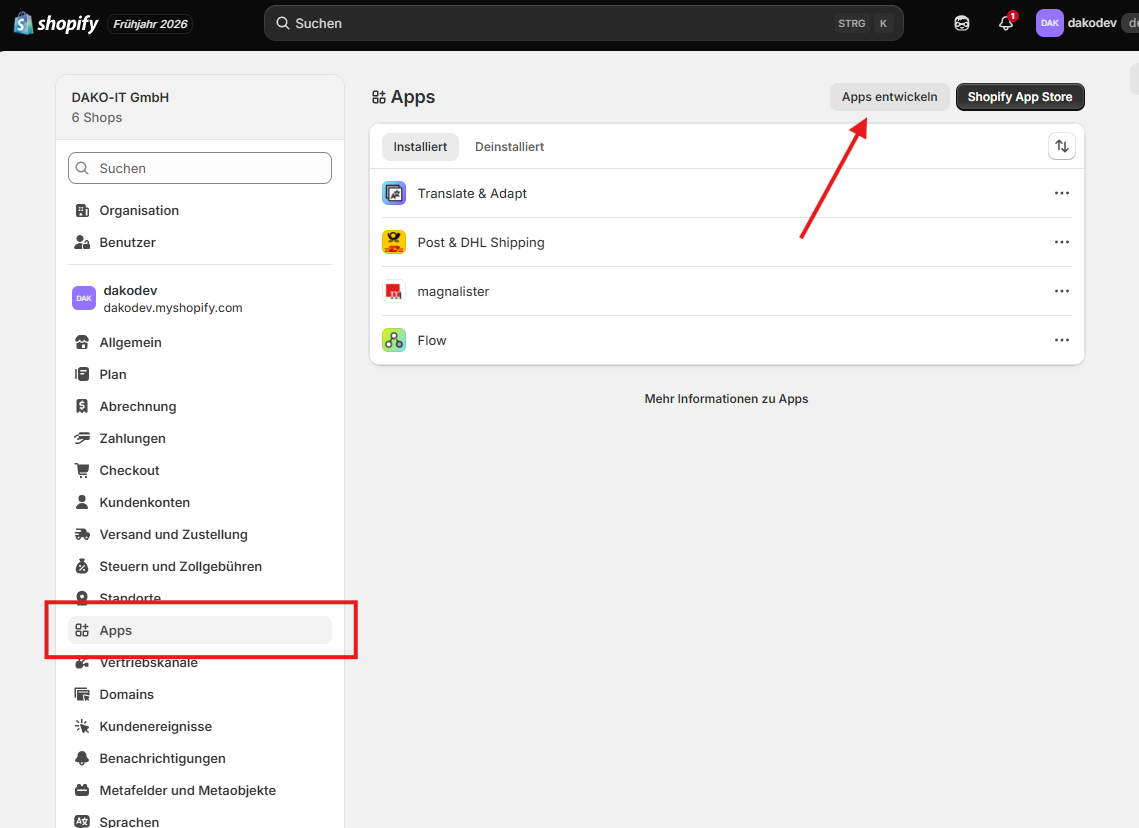Open Apps in the settings sidebar
This screenshot has width=1139, height=828.
coord(200,630)
